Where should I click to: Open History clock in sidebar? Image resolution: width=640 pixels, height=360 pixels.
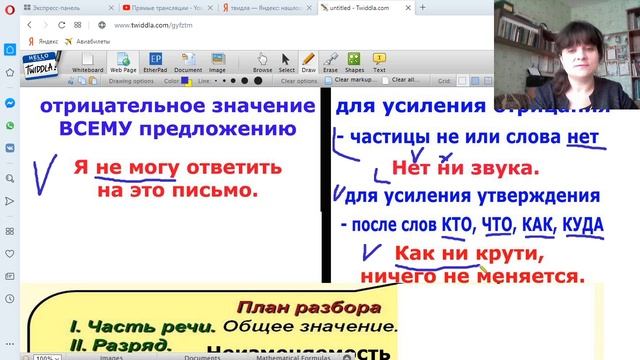pos(10,299)
